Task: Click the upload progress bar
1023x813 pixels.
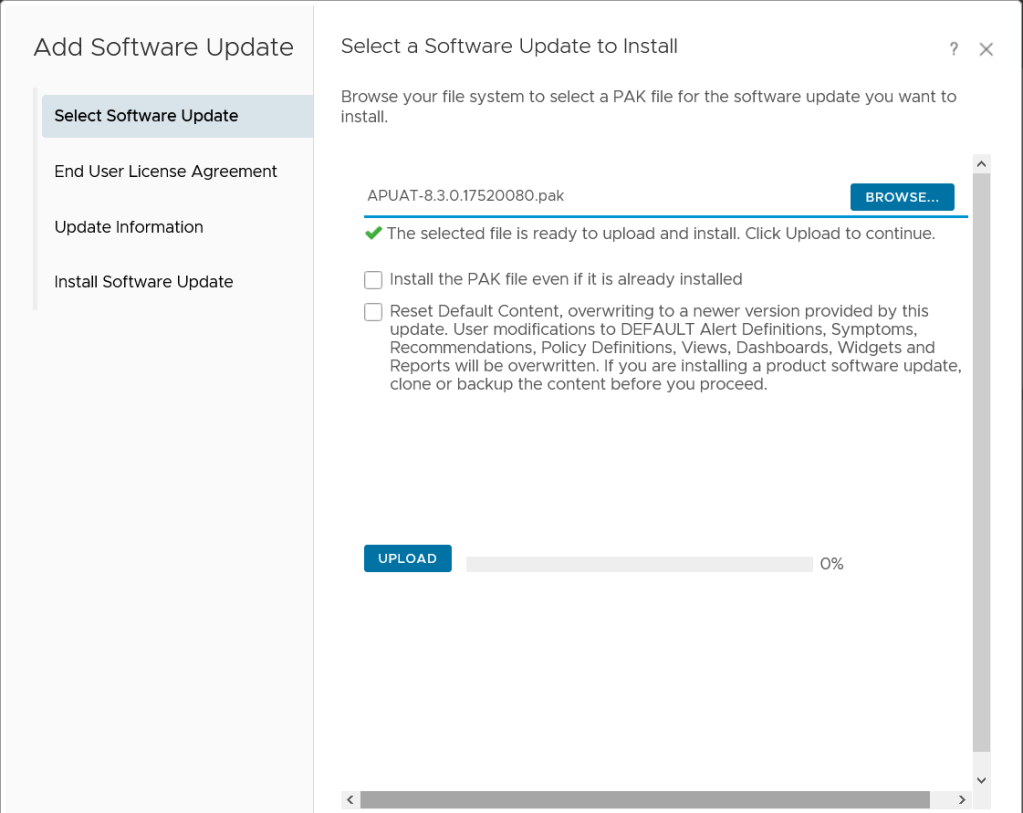Action: [639, 564]
